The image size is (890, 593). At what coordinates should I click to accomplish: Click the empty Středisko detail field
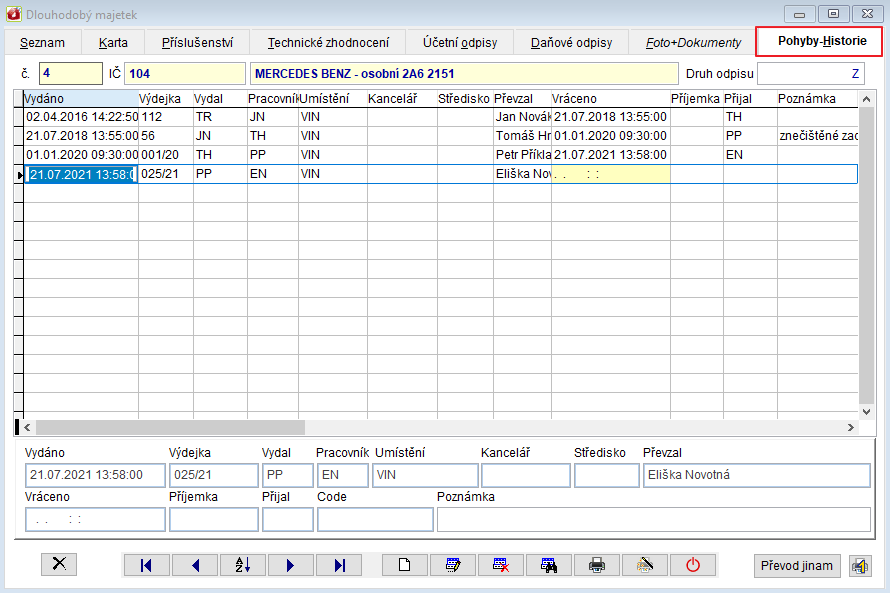607,475
